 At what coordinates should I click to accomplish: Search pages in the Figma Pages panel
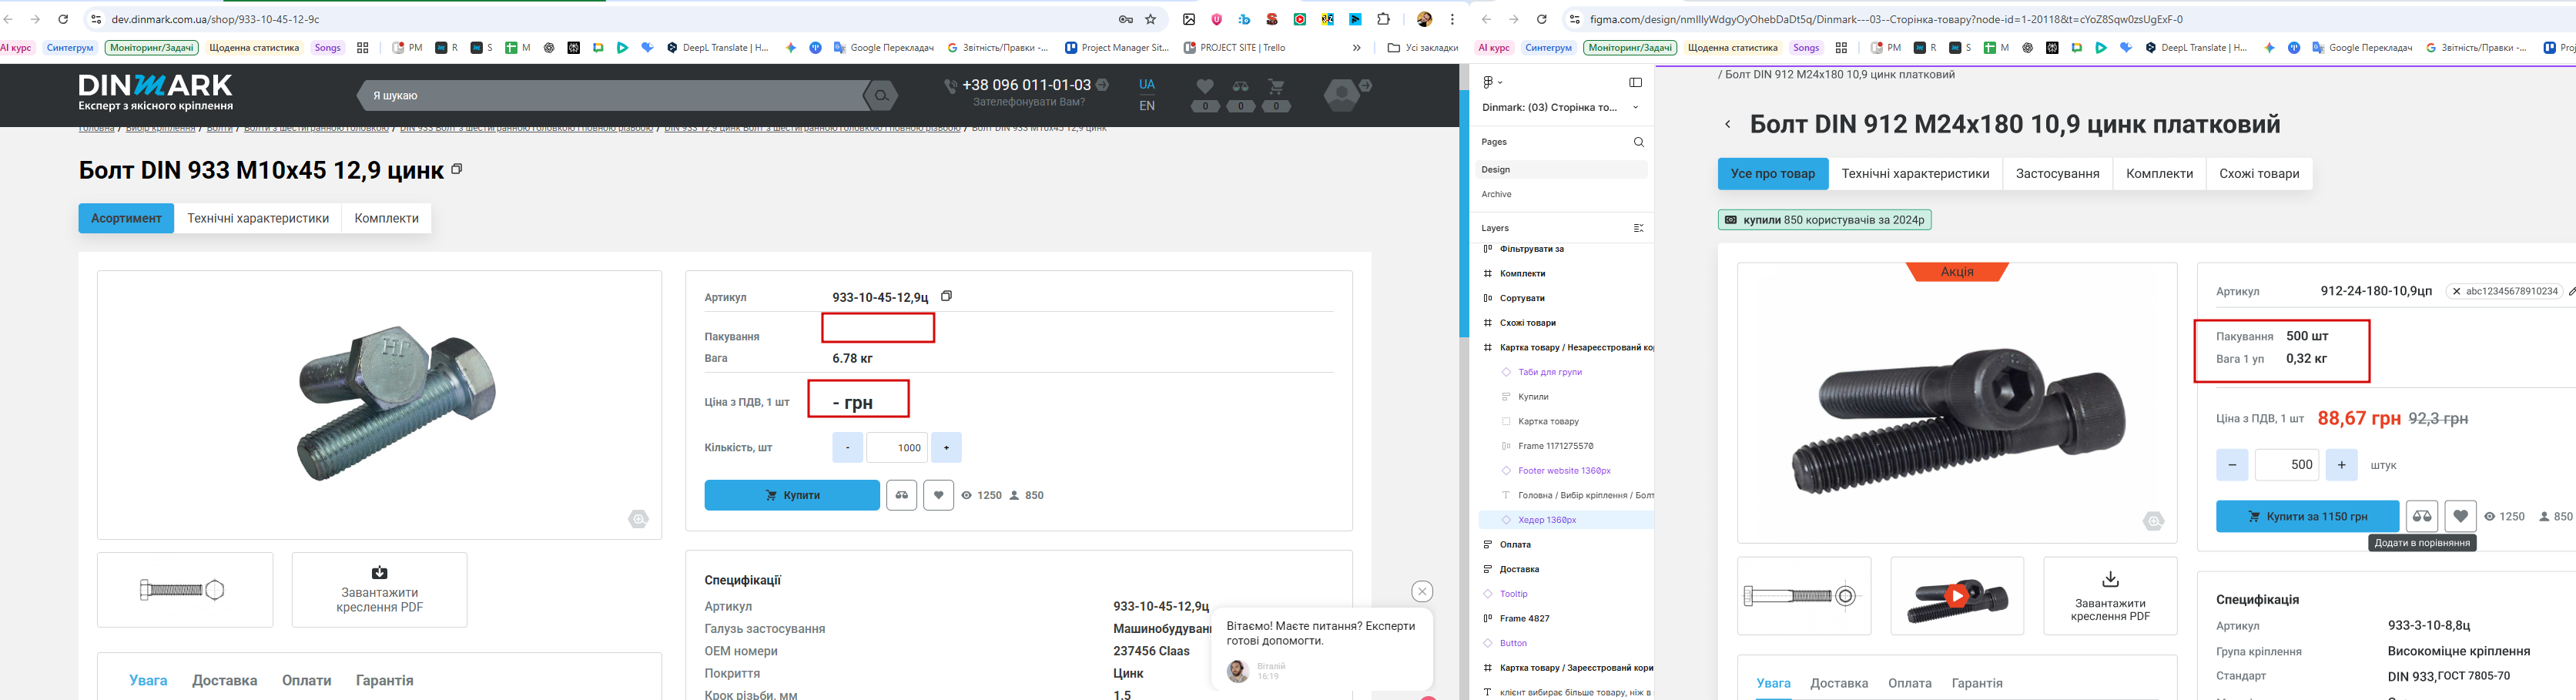point(1638,142)
